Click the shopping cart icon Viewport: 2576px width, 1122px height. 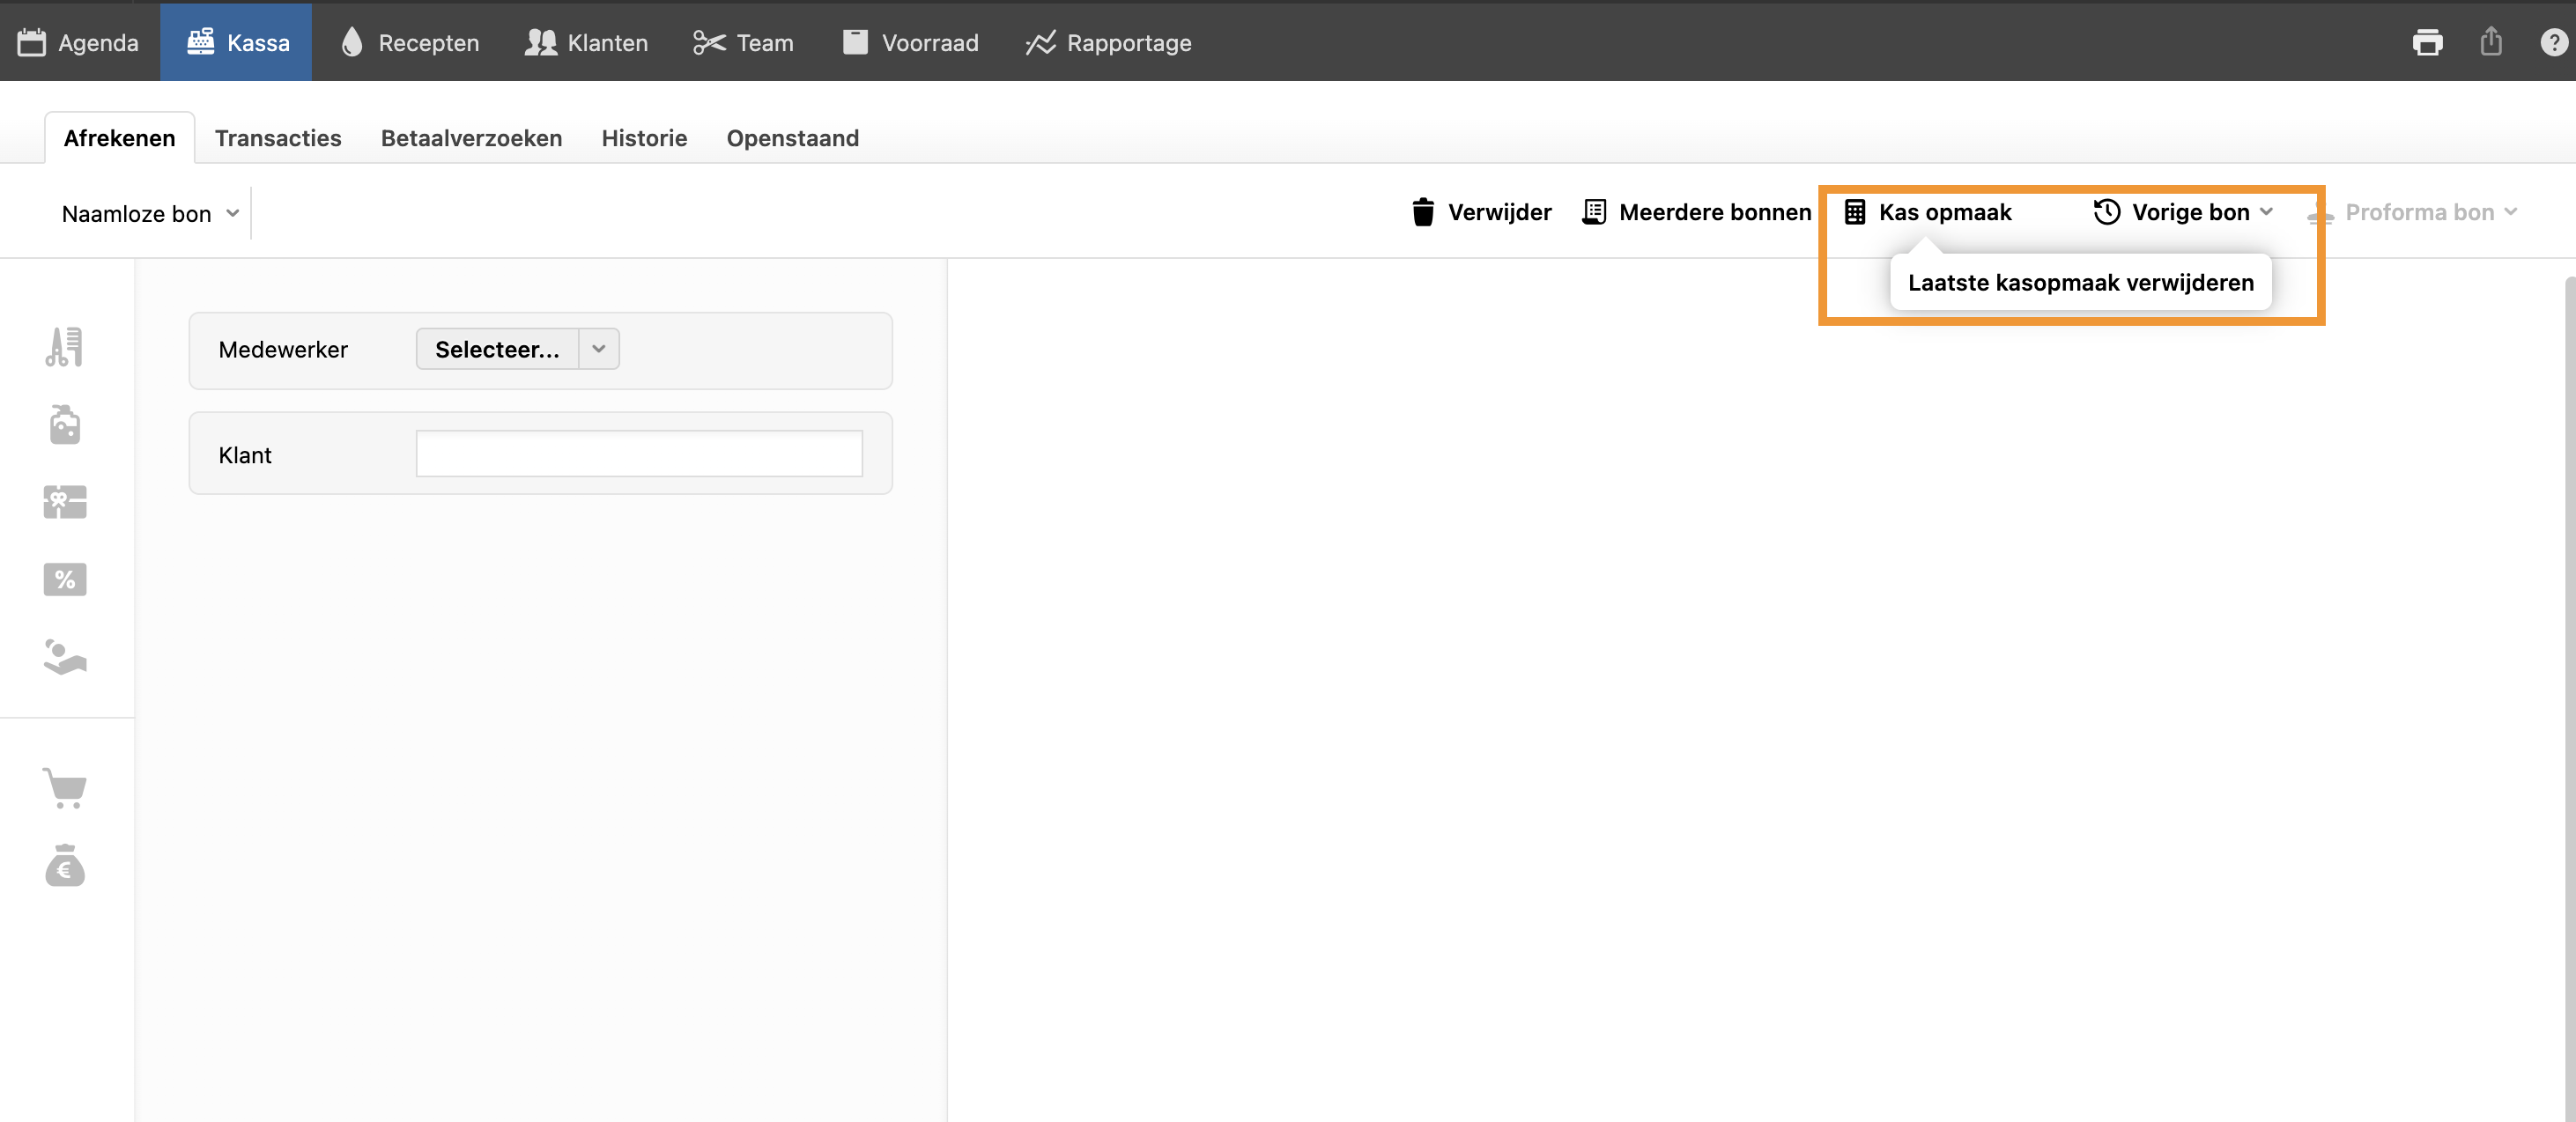64,788
